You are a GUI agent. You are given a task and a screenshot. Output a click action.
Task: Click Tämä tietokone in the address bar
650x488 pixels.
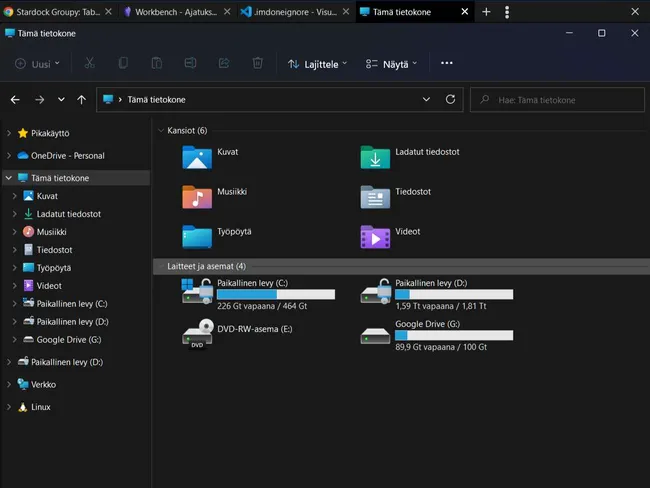156,100
